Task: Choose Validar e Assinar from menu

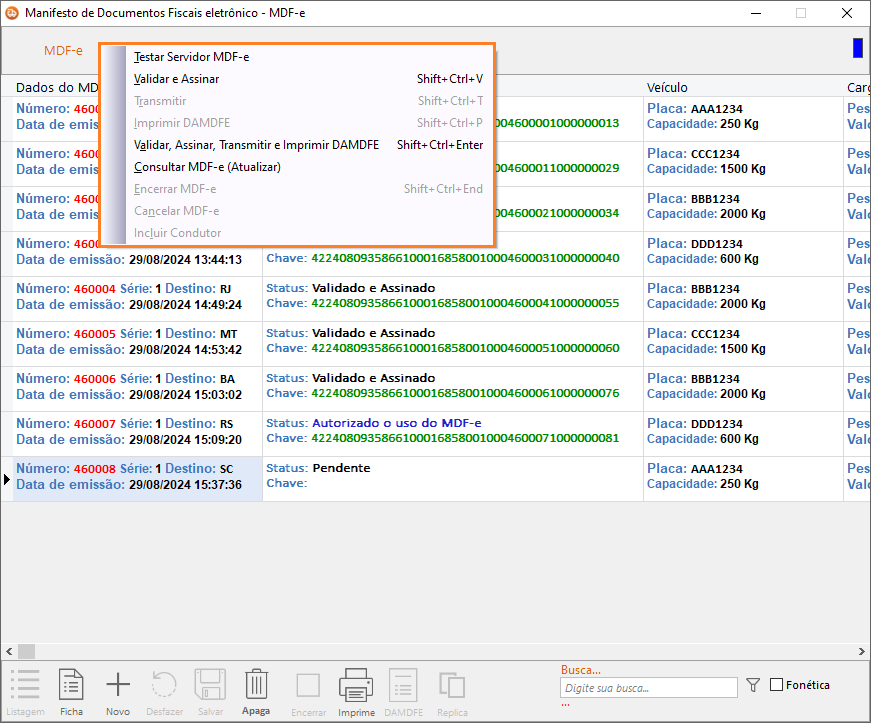Action: [177, 79]
